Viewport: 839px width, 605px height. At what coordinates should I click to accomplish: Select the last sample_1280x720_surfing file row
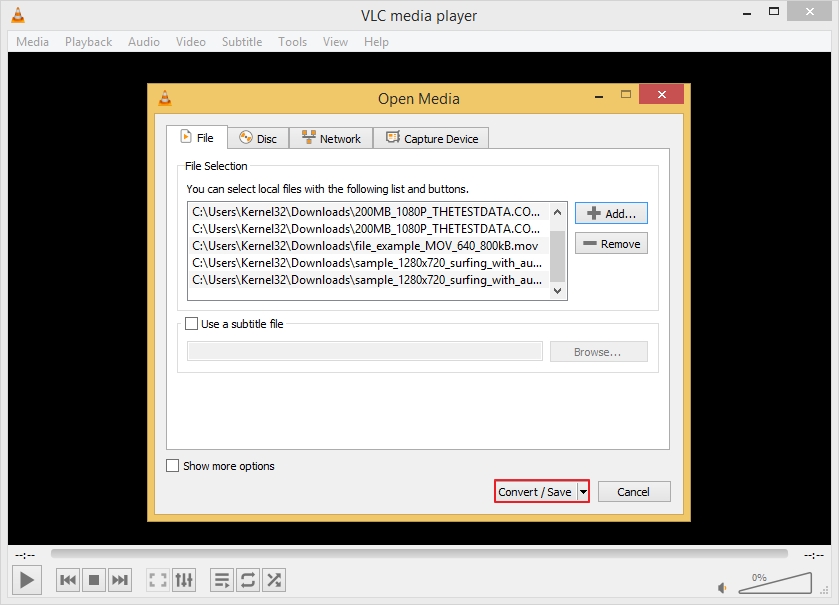(369, 280)
